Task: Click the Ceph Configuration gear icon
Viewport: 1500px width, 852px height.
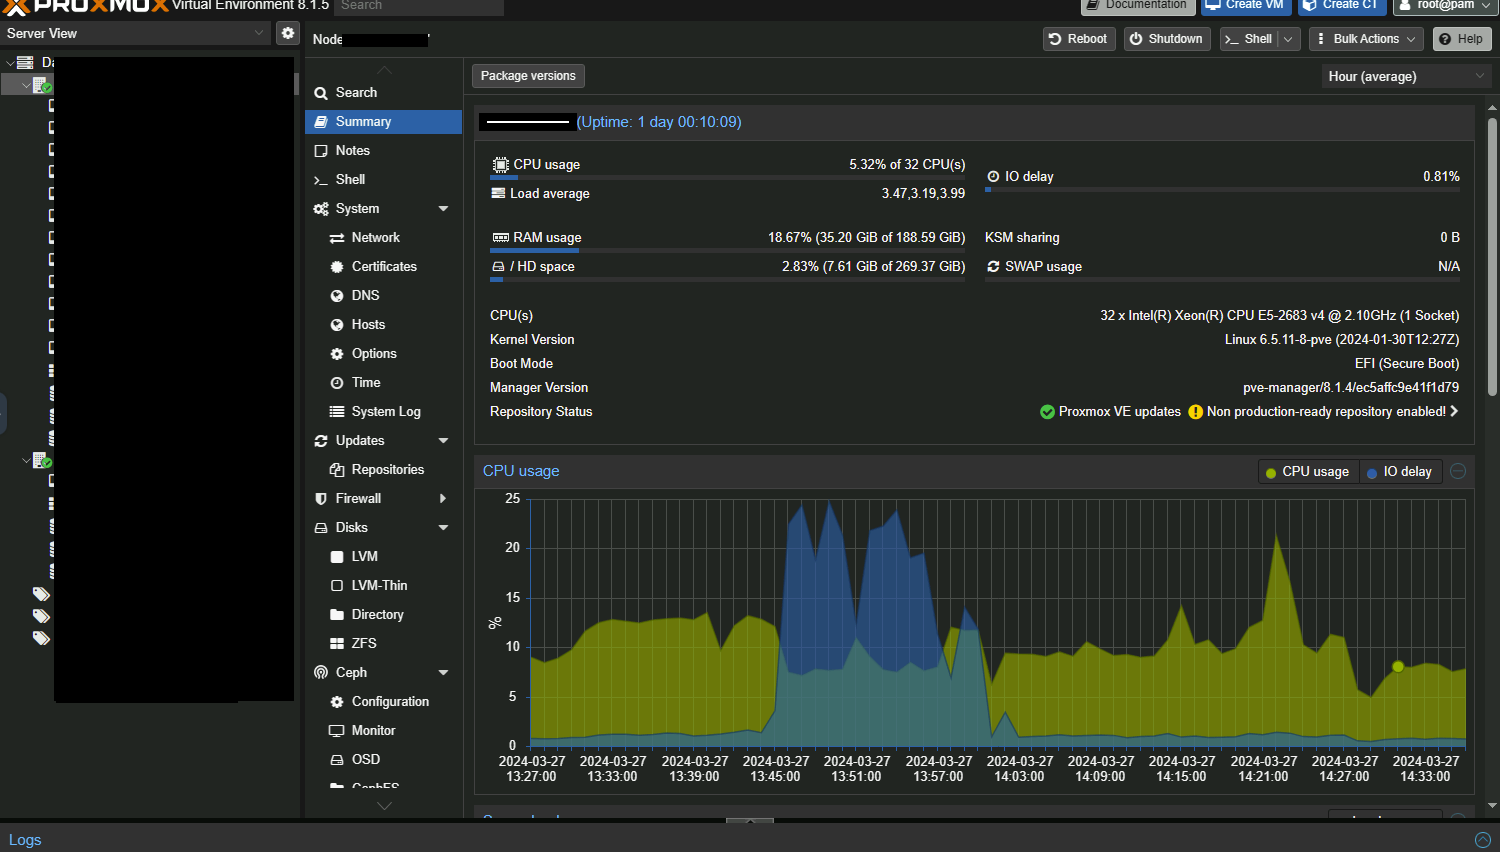Action: click(337, 702)
